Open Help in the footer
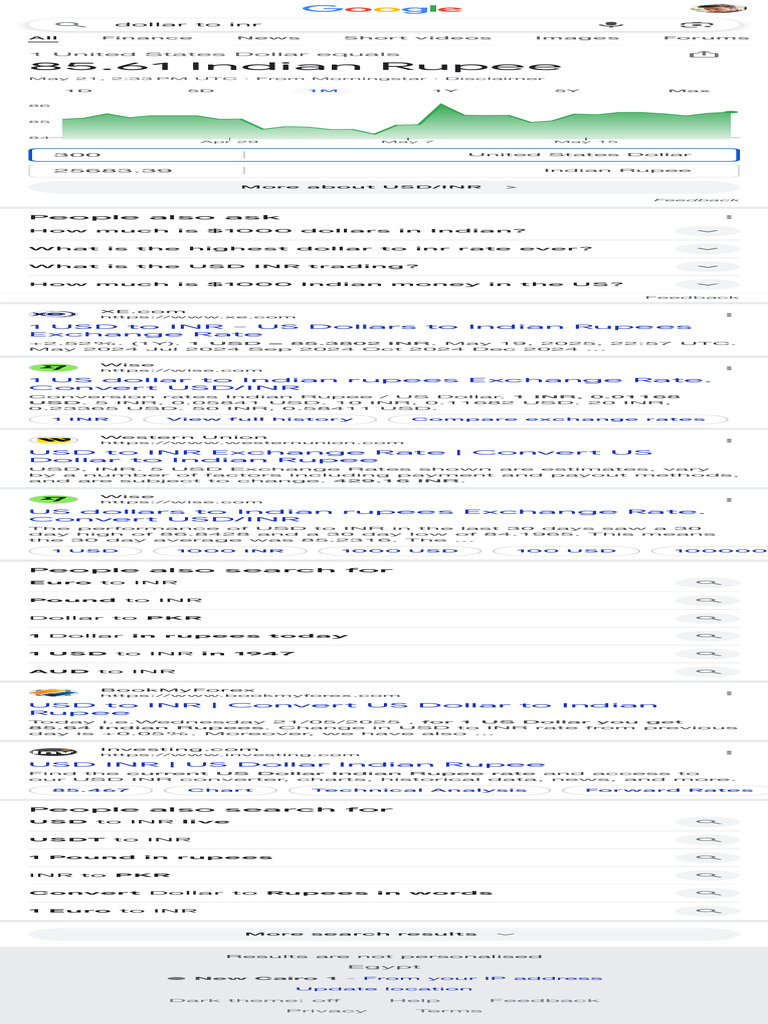This screenshot has width=768, height=1024. tap(415, 1000)
